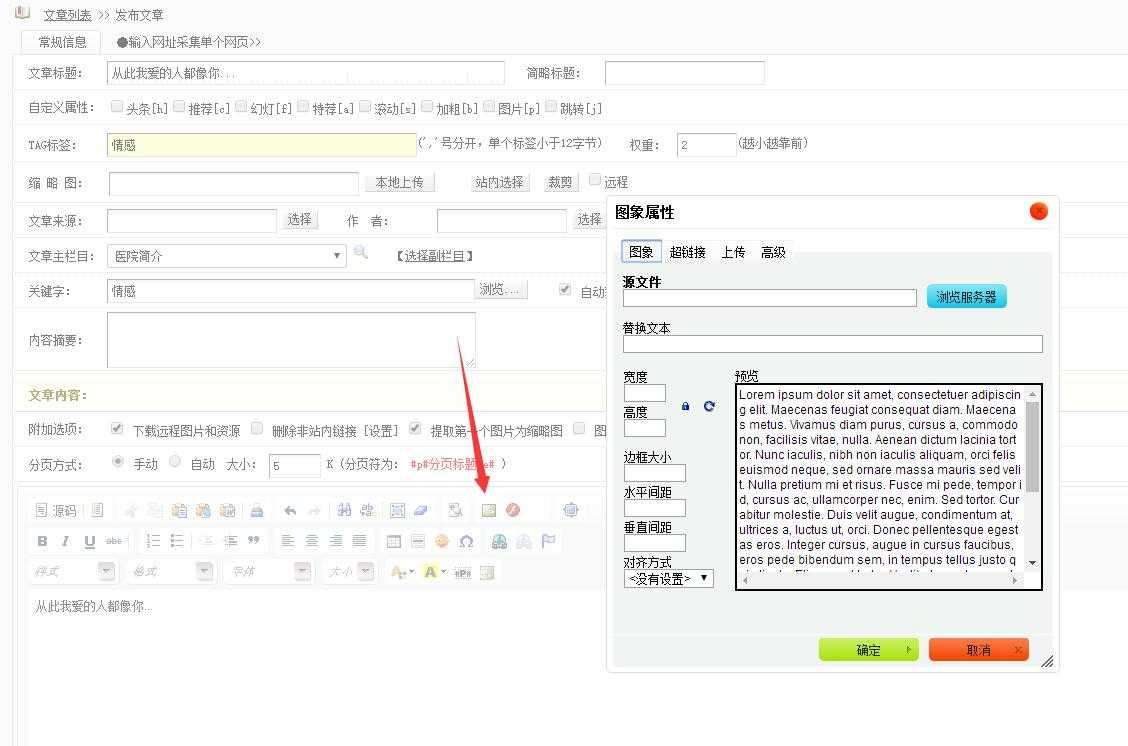Open 输入网址采集单个网页 tab
This screenshot has width=1128, height=746.
click(188, 42)
